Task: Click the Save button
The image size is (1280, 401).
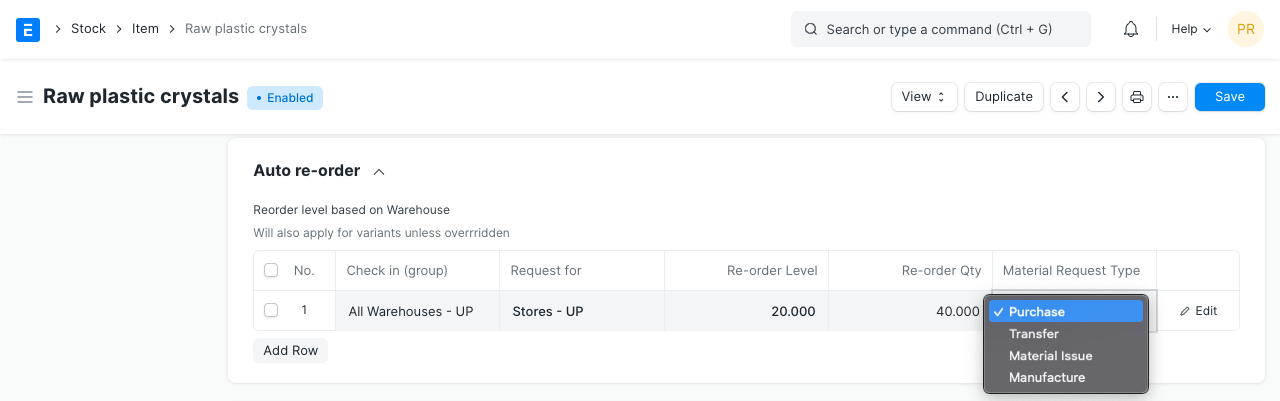Action: tap(1229, 97)
